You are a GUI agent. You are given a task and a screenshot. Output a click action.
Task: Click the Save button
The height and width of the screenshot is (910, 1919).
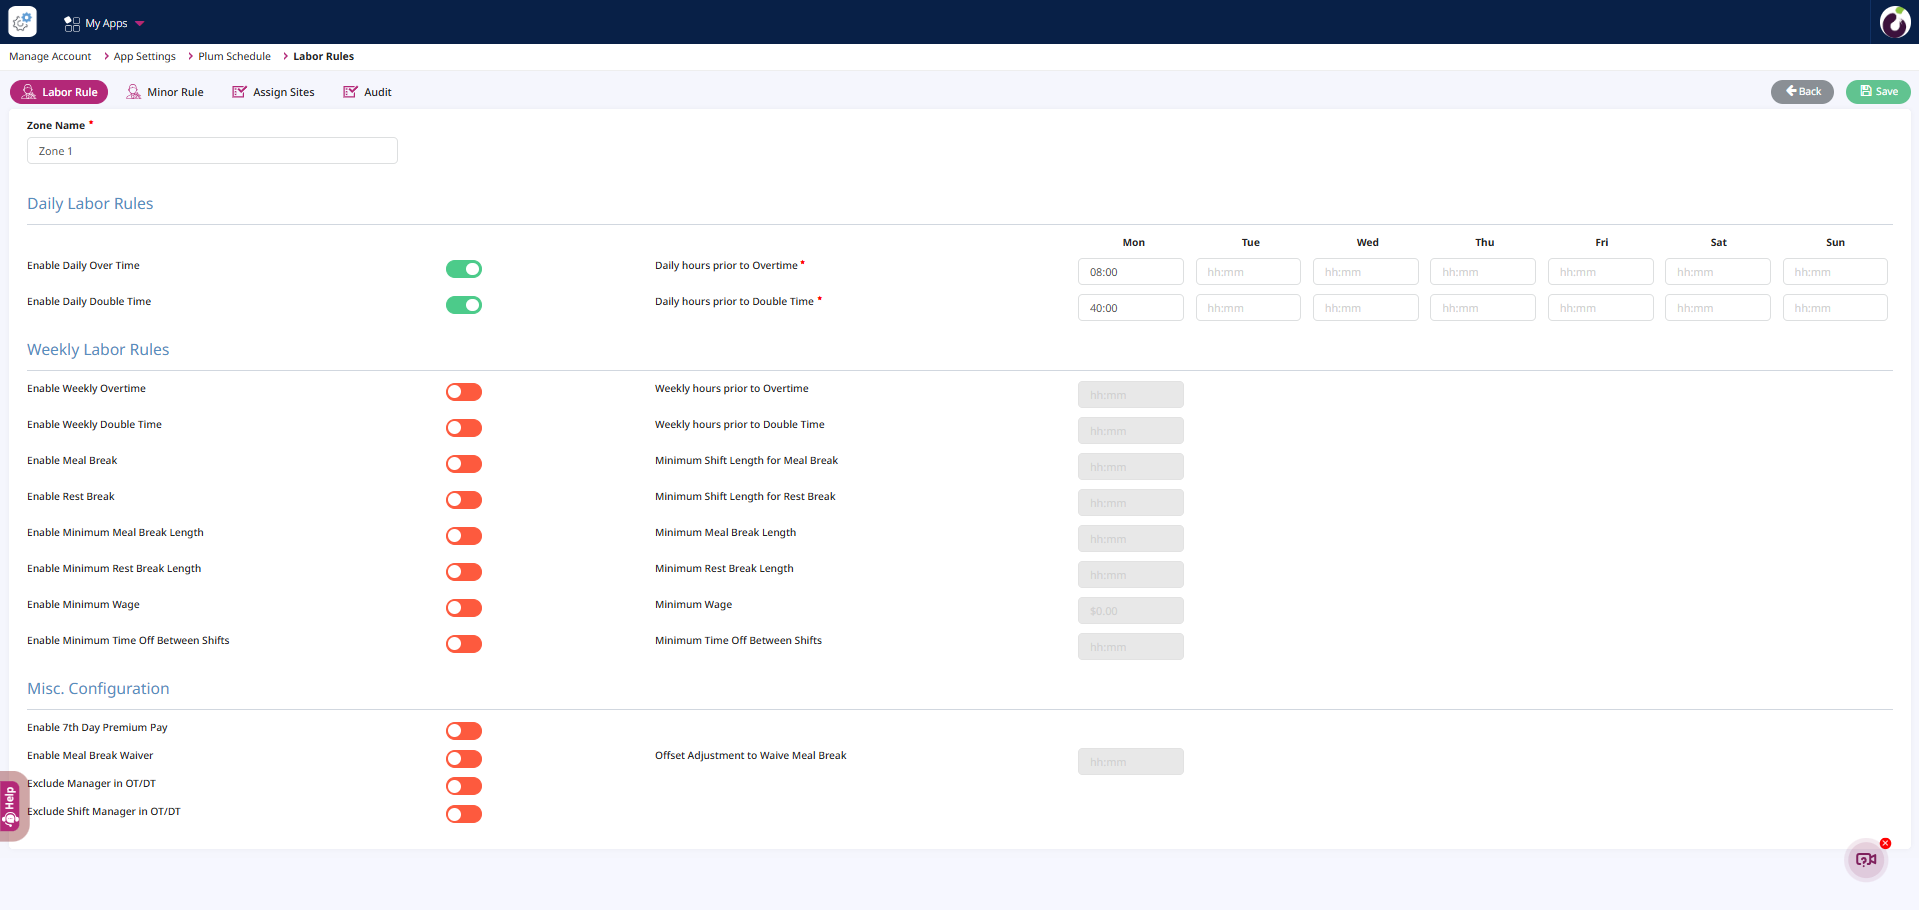[1877, 92]
